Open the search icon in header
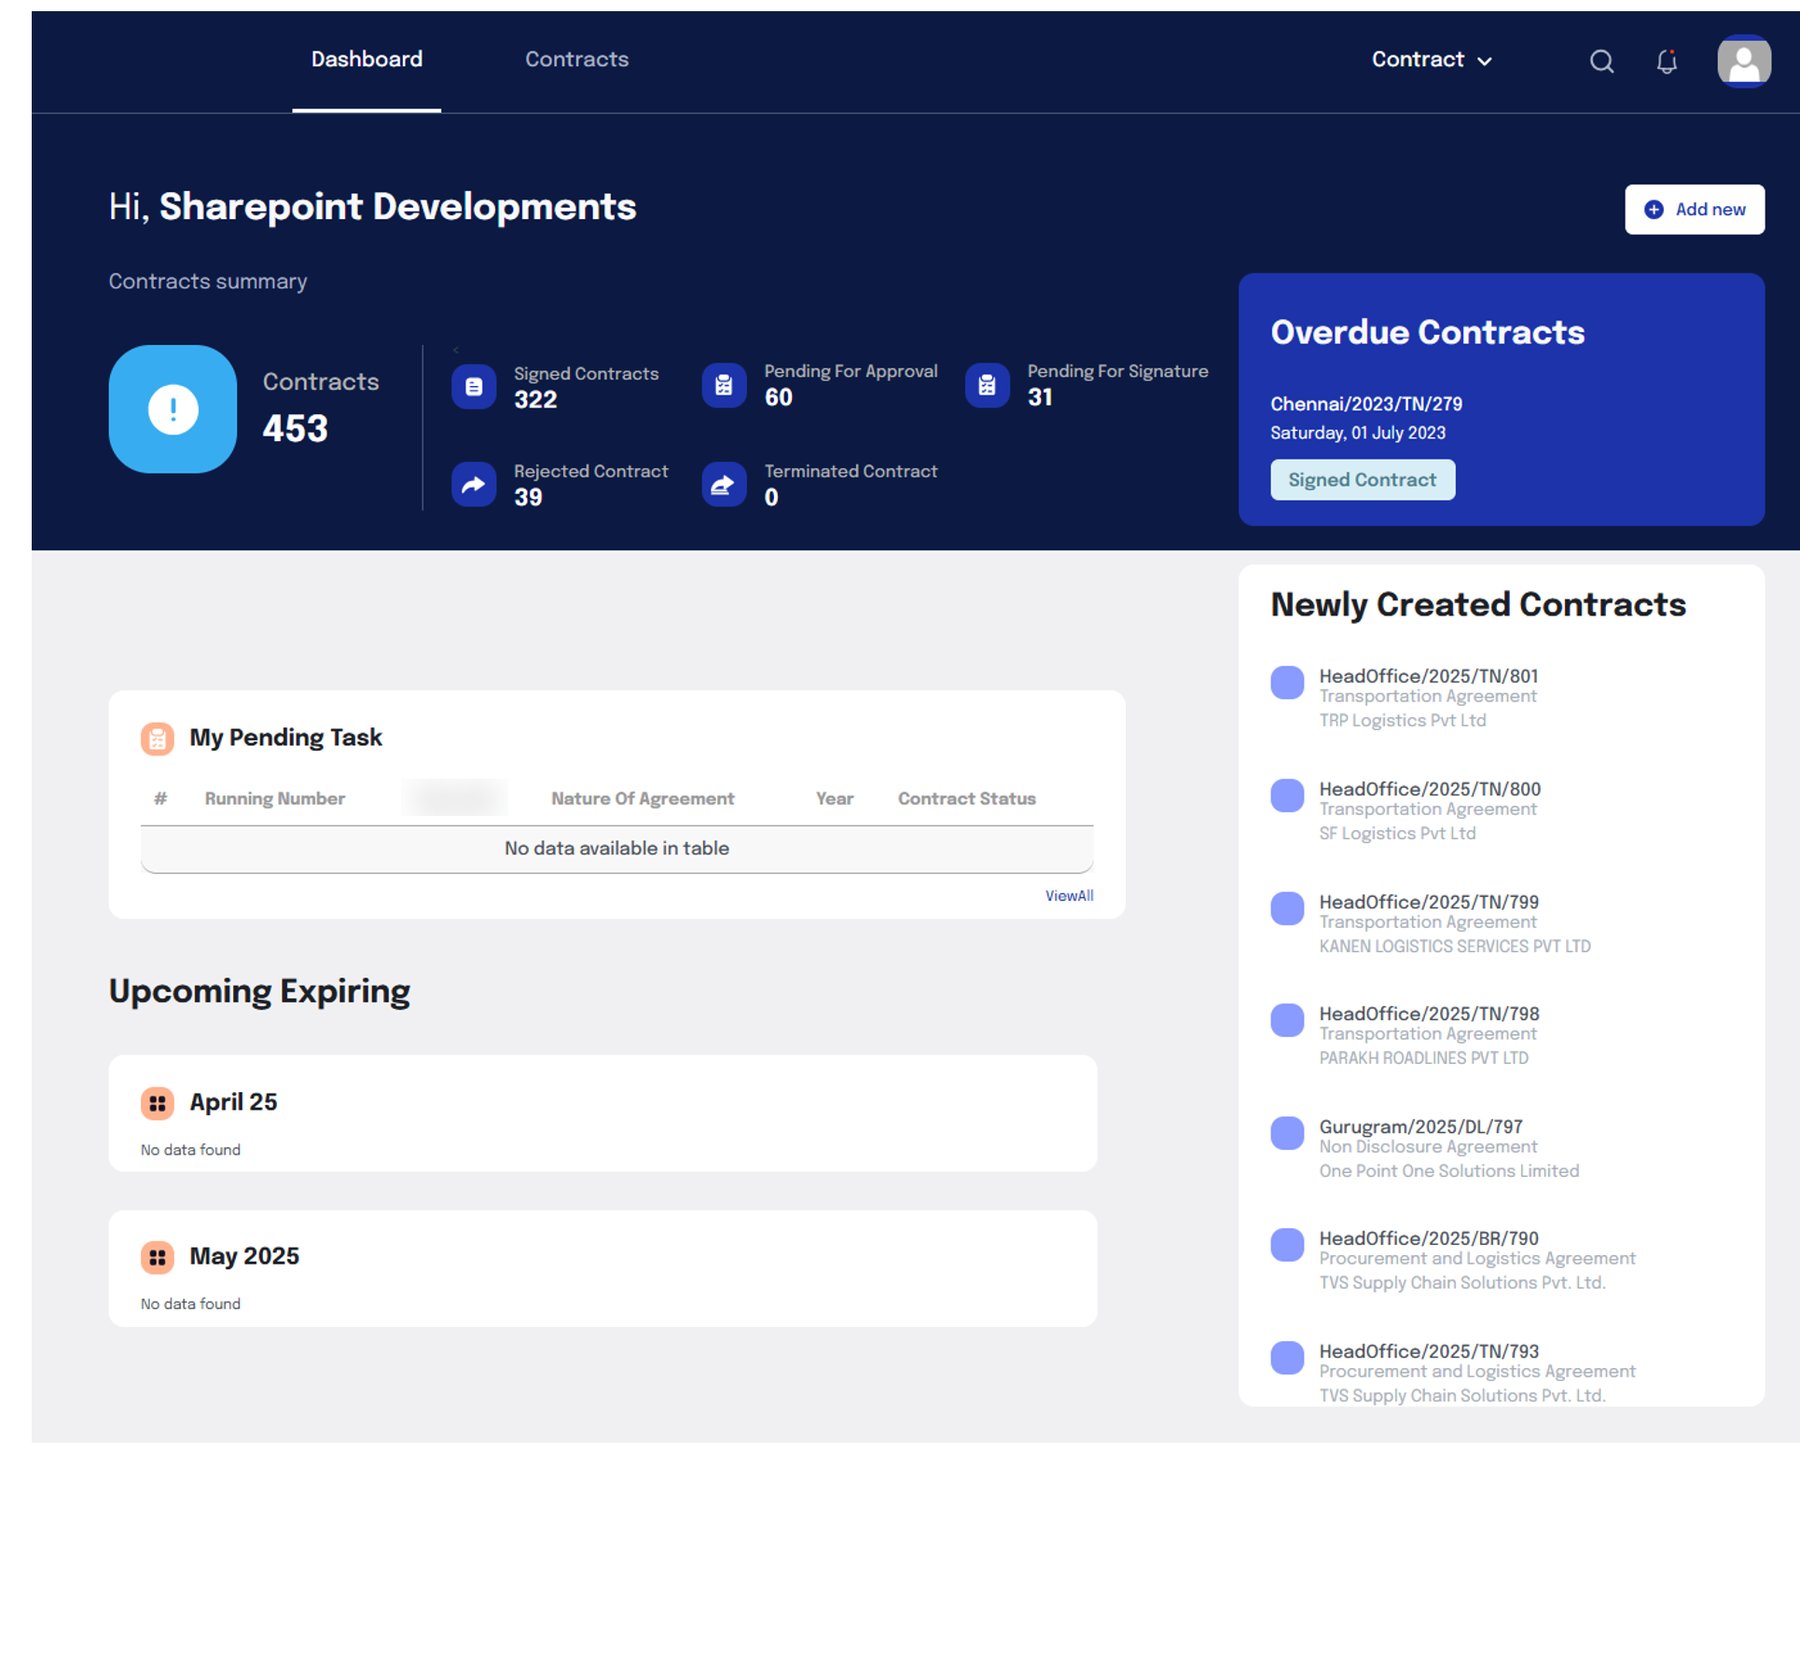Viewport: 1800px width, 1658px height. click(x=1601, y=61)
